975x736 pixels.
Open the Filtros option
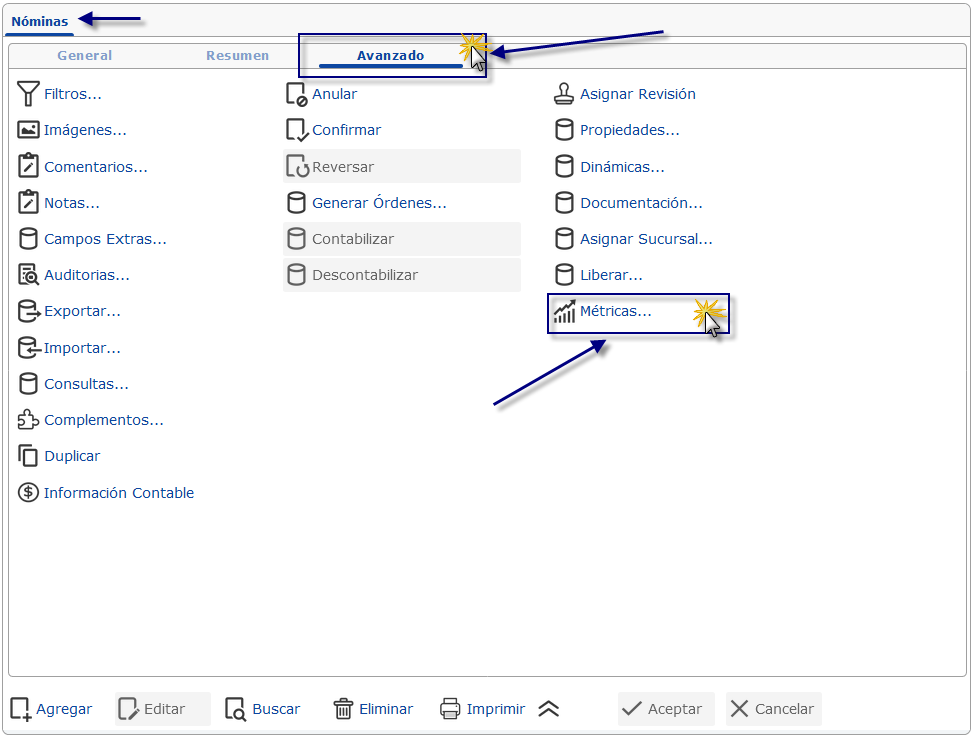pos(73,94)
